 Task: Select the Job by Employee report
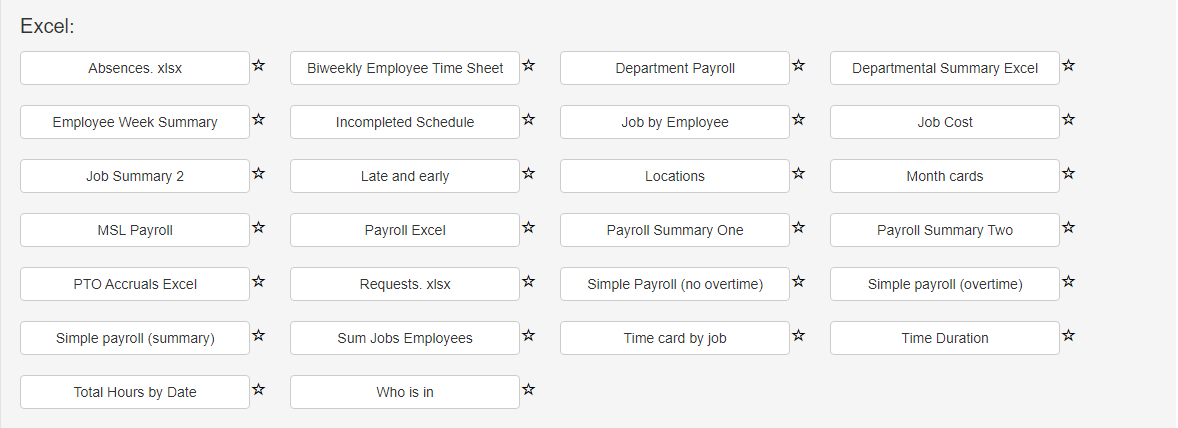pyautogui.click(x=675, y=122)
